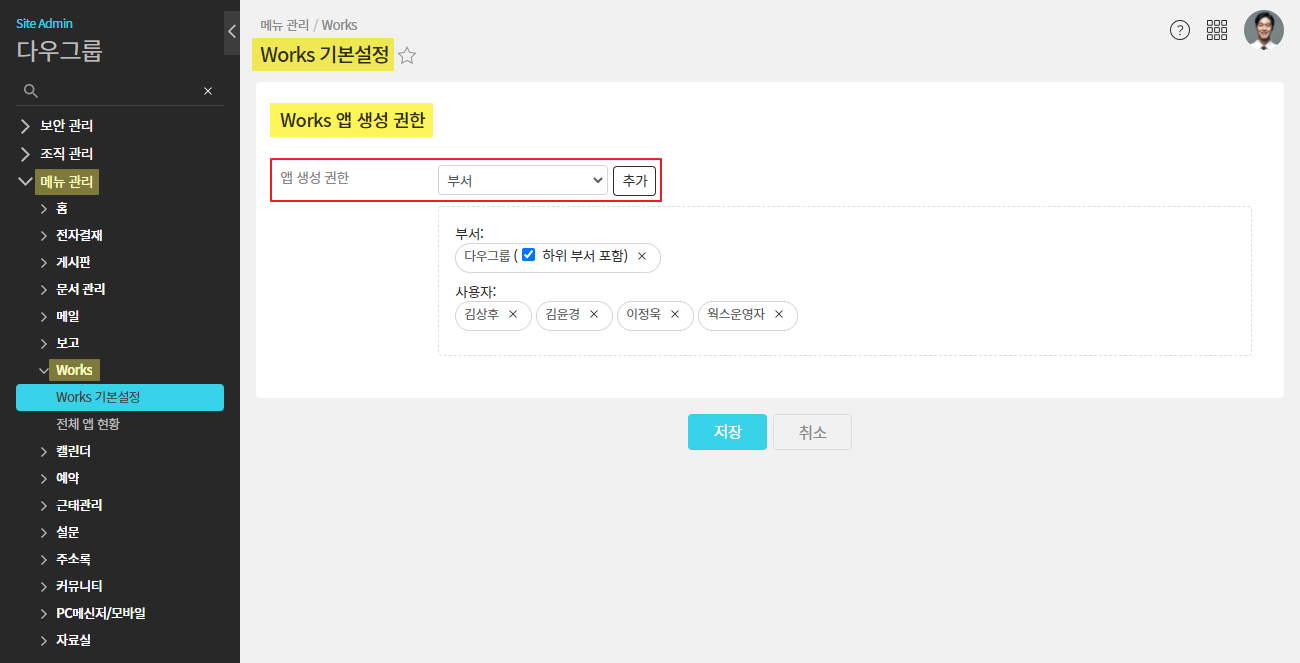Click the 추가 button

634,181
